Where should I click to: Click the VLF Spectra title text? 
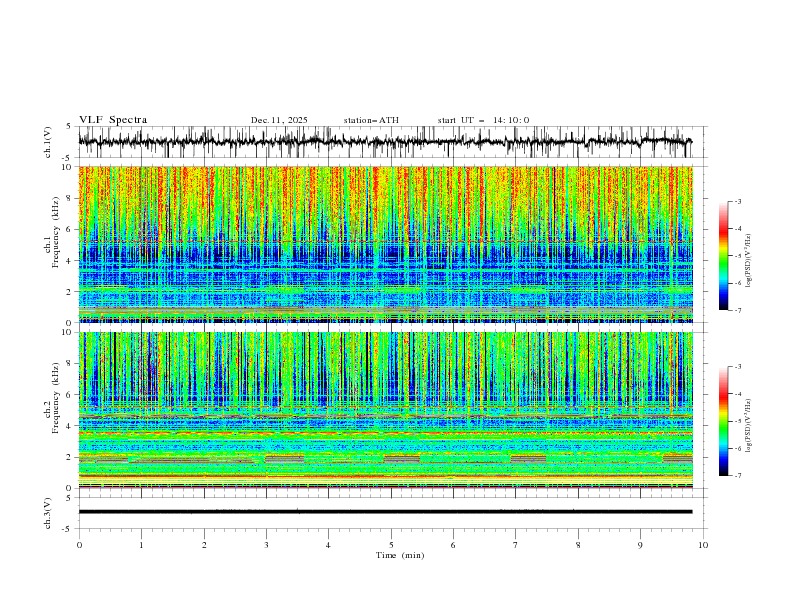click(x=113, y=120)
